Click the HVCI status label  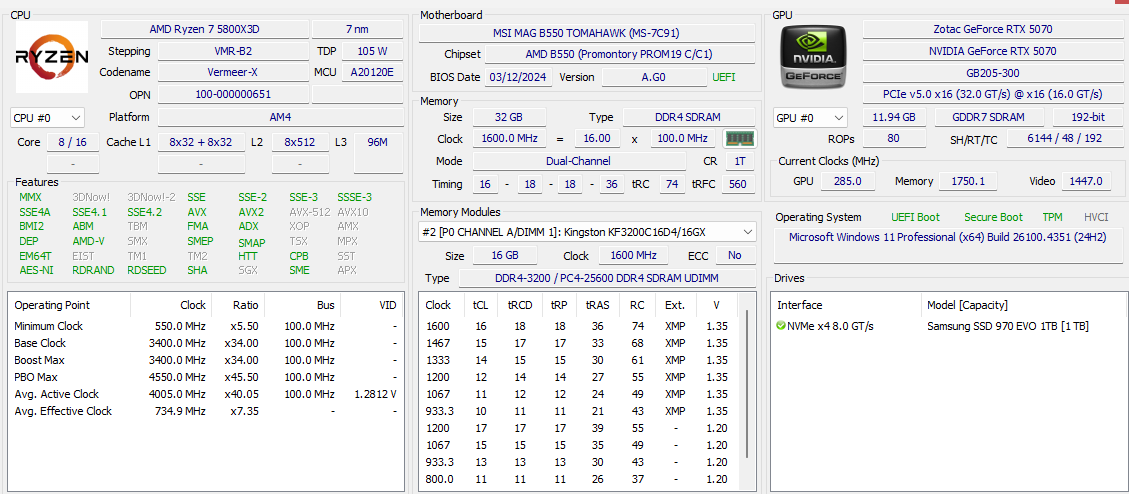click(1097, 217)
